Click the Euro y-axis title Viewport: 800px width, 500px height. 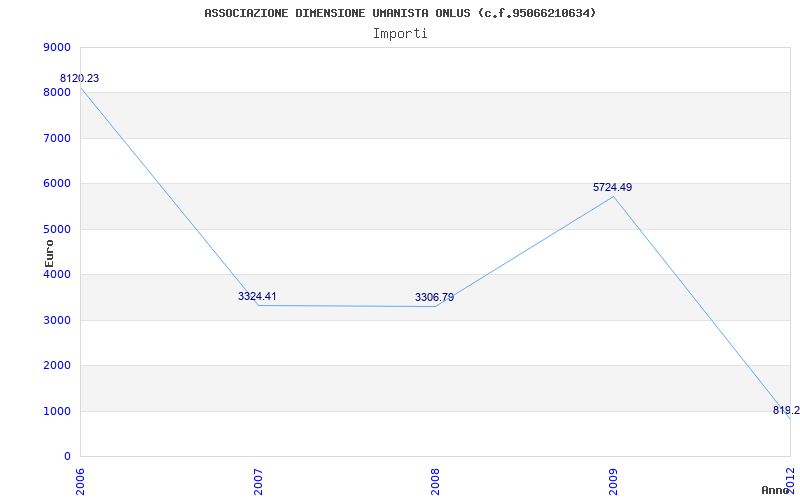click(49, 252)
